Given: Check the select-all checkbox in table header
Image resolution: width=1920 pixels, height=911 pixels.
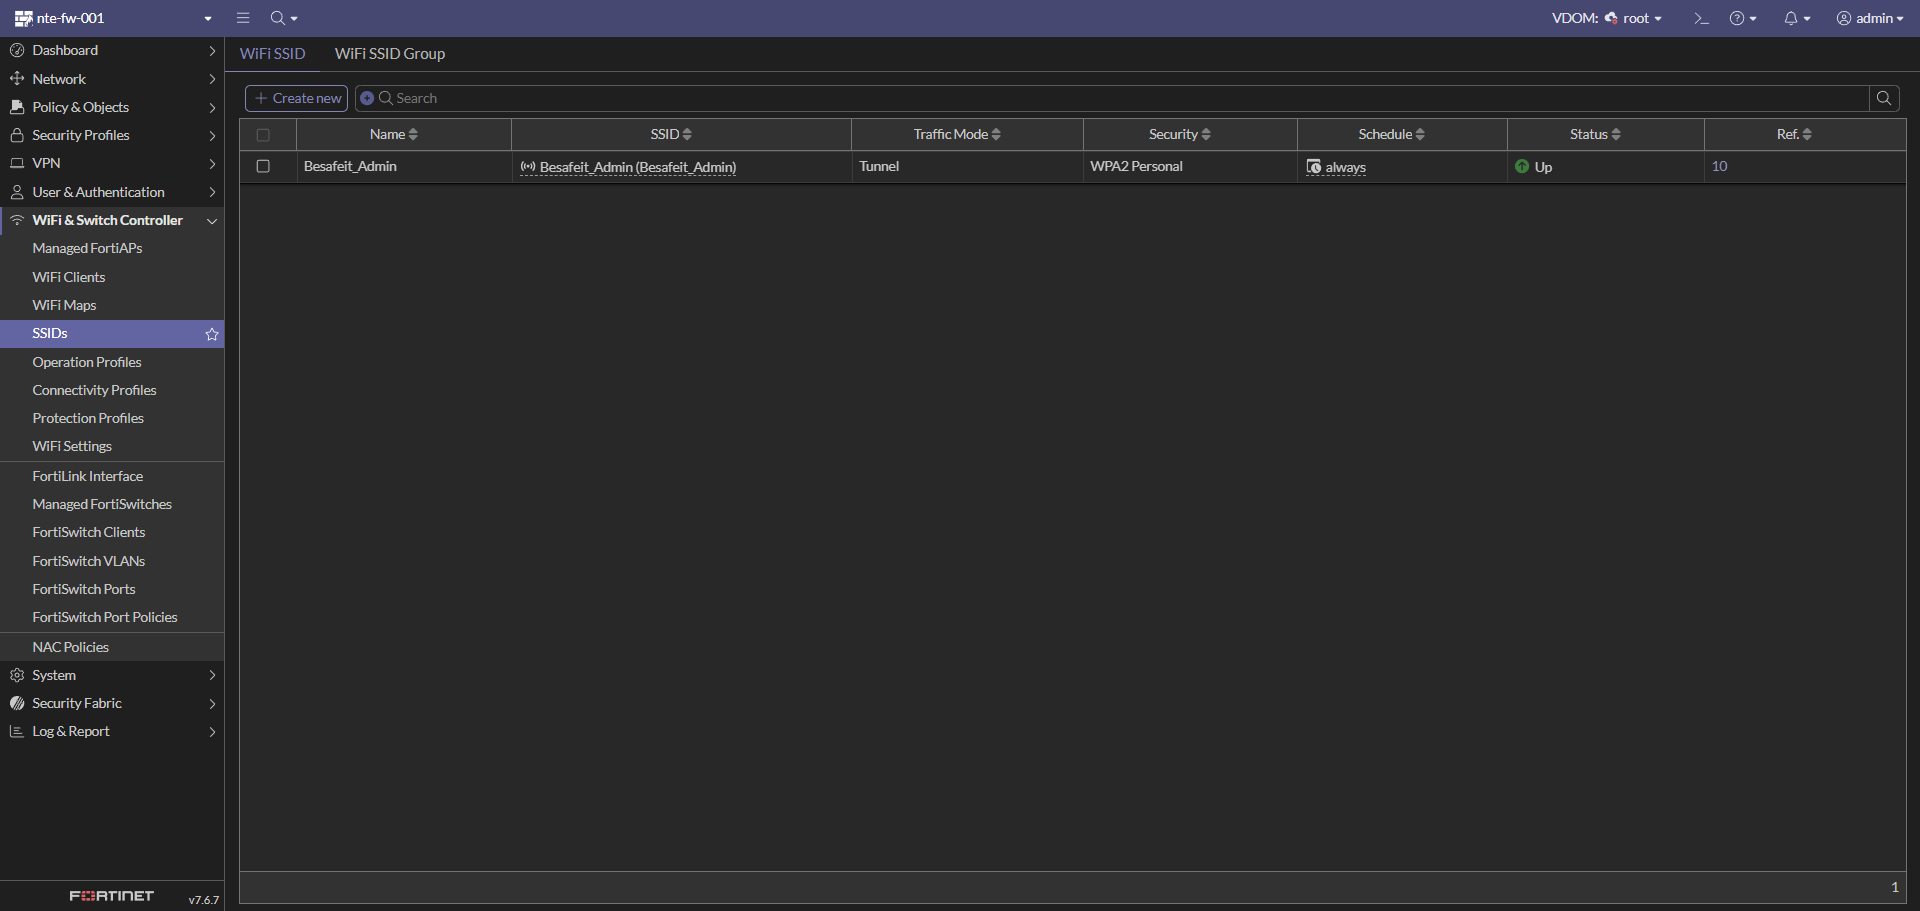Looking at the screenshot, I should click(263, 135).
